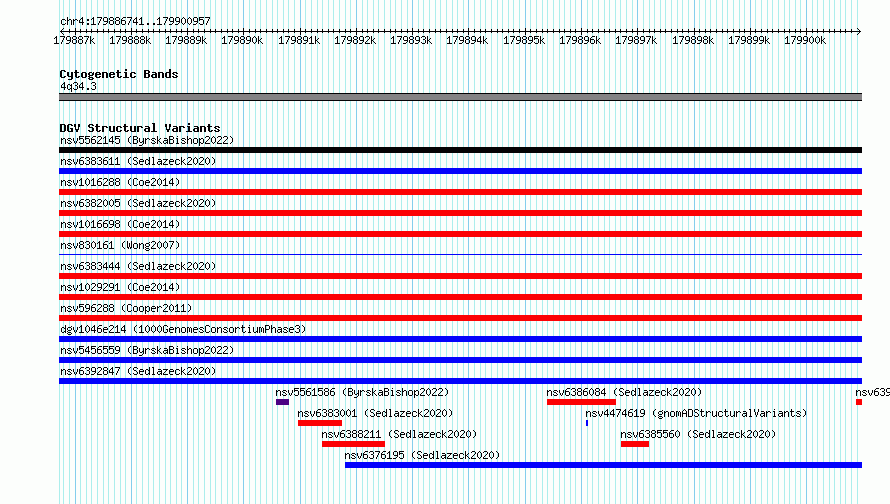Click the 179890k ruler tick label

tap(242, 40)
